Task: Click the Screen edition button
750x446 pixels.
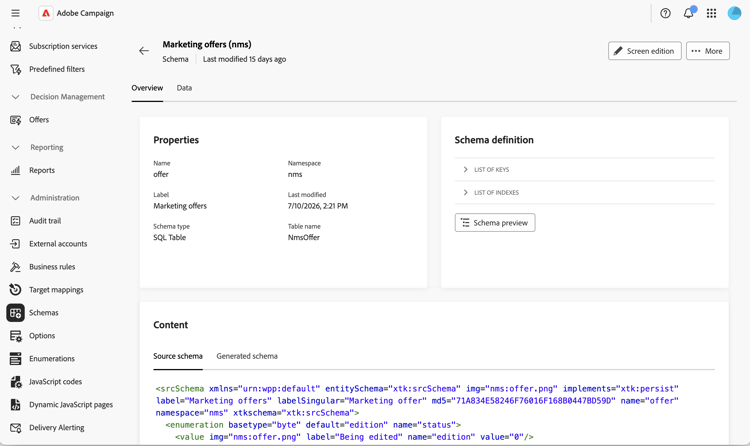Action: [x=645, y=51]
